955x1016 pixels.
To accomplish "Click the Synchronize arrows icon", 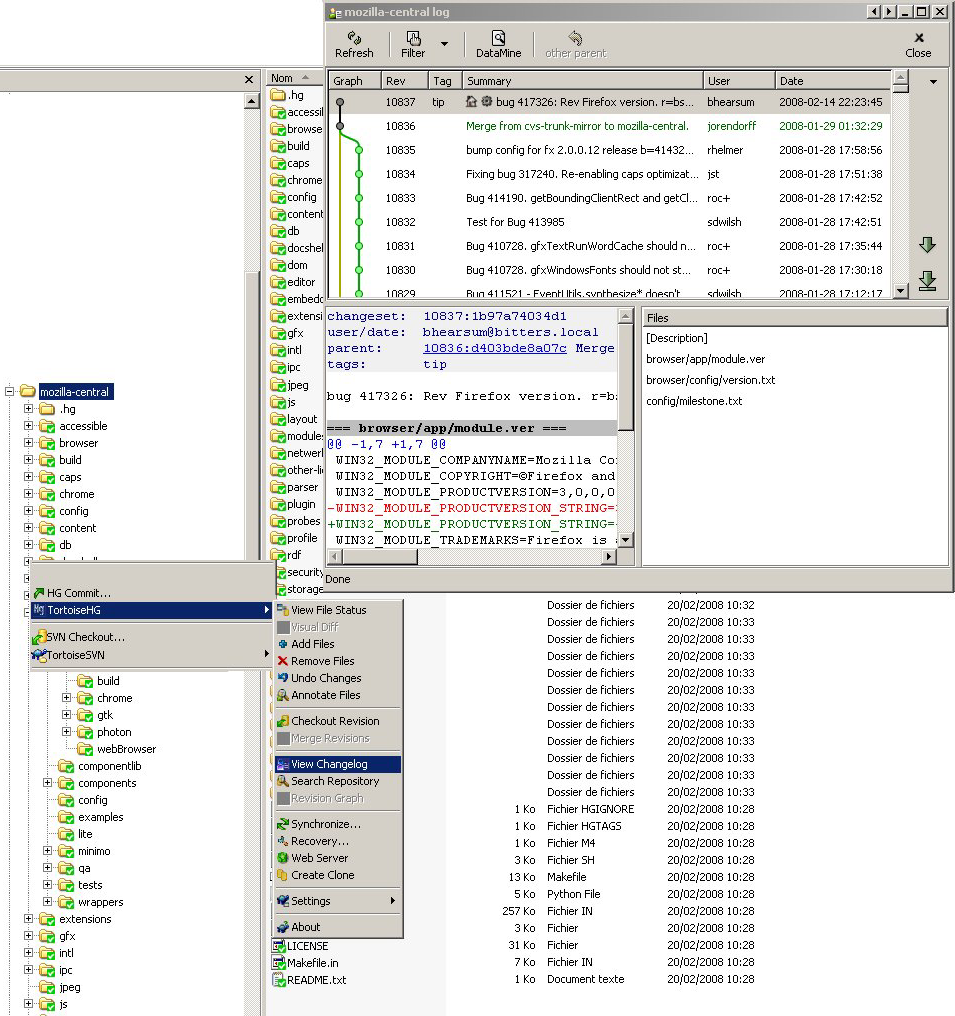I will tap(282, 824).
